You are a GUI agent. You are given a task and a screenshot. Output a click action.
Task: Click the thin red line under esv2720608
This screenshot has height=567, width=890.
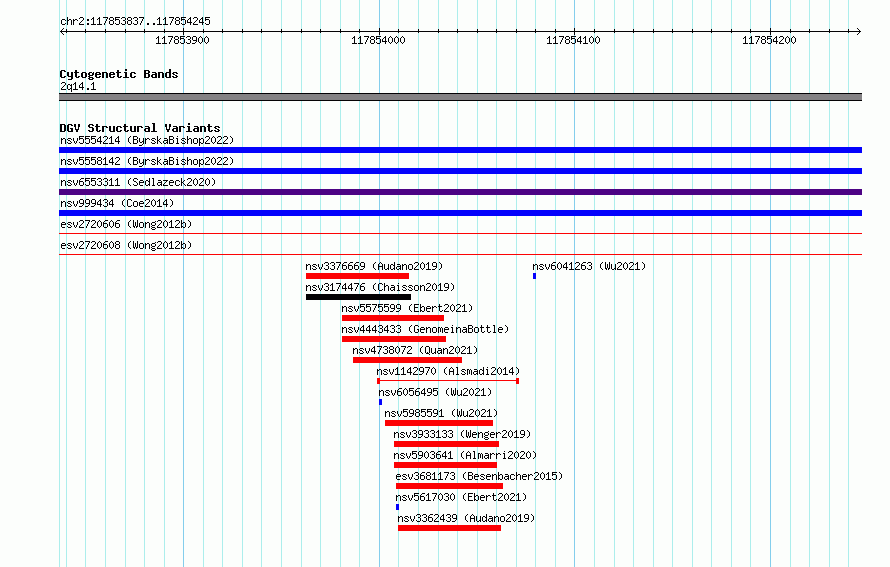click(460, 254)
